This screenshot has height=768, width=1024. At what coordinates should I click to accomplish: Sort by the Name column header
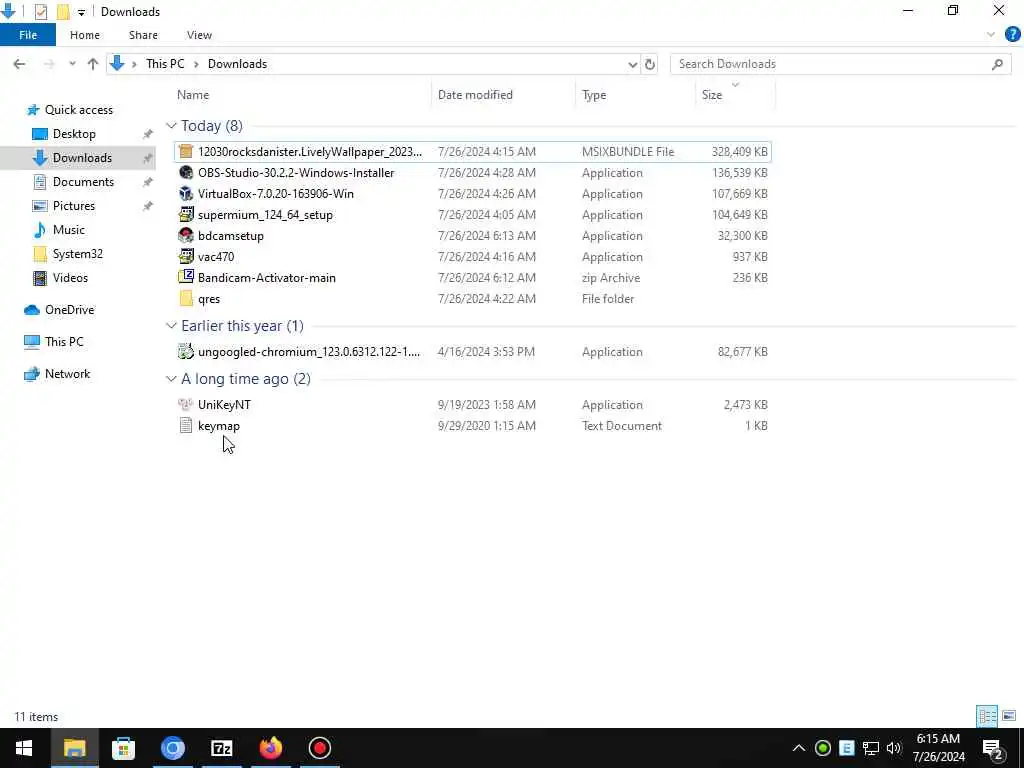click(x=193, y=95)
